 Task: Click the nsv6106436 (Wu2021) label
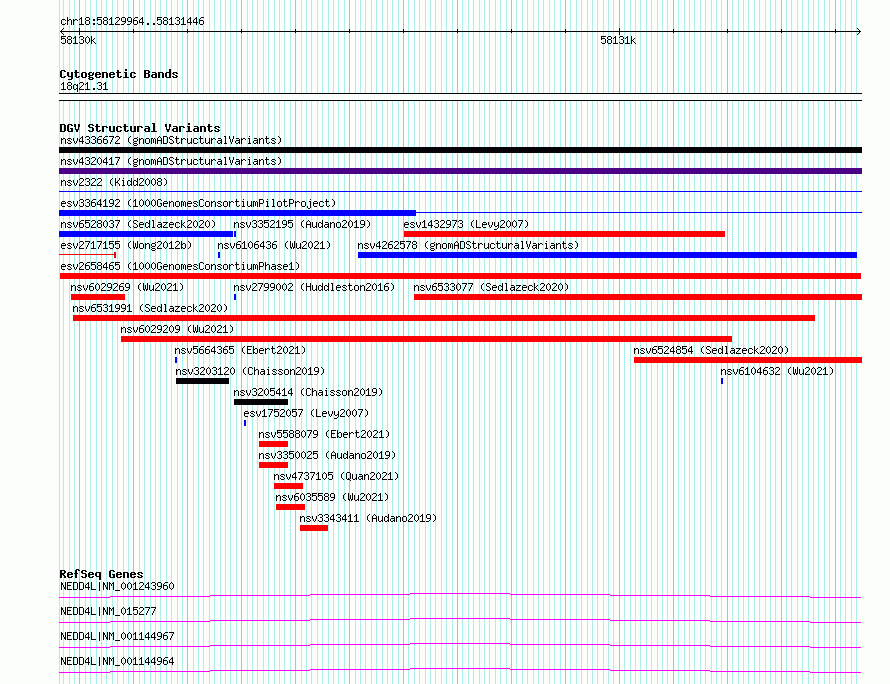click(274, 245)
